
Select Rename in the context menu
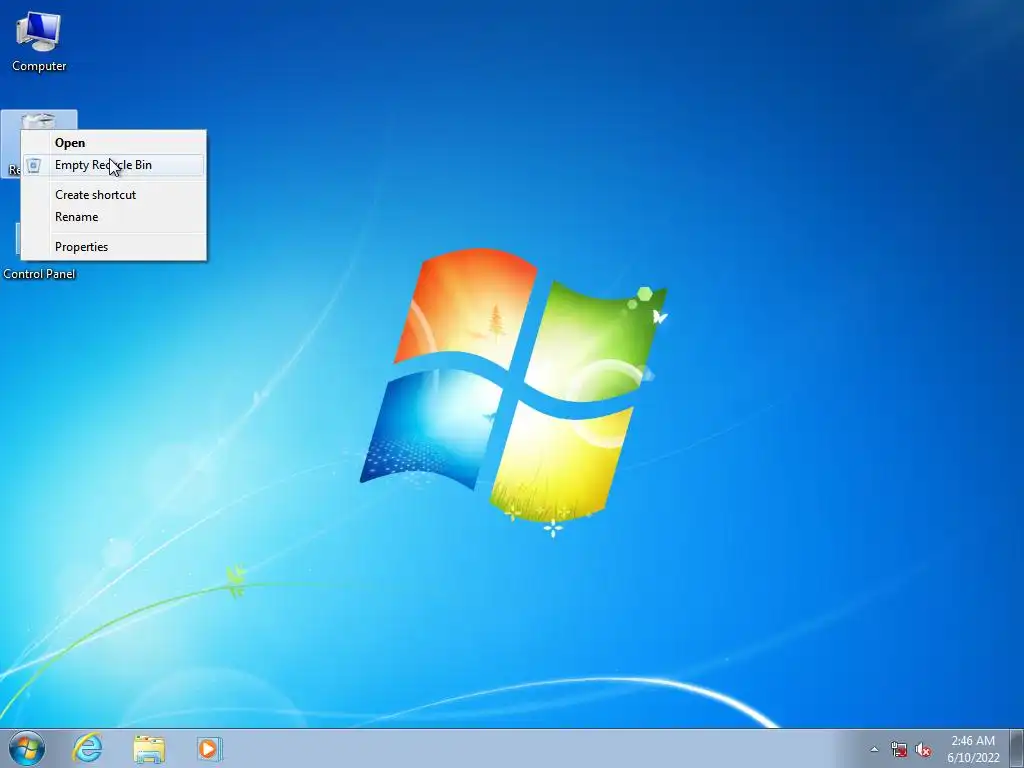(x=114, y=217)
